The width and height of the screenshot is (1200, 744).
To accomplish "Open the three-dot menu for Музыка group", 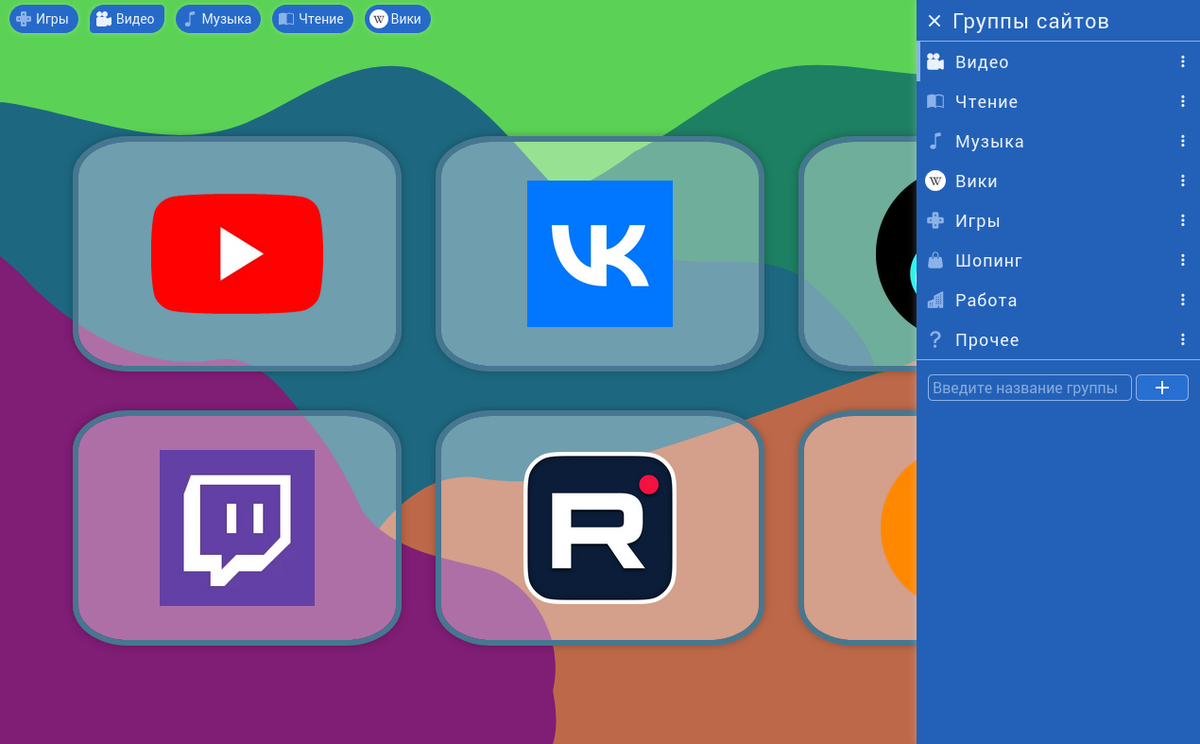I will click(1183, 141).
